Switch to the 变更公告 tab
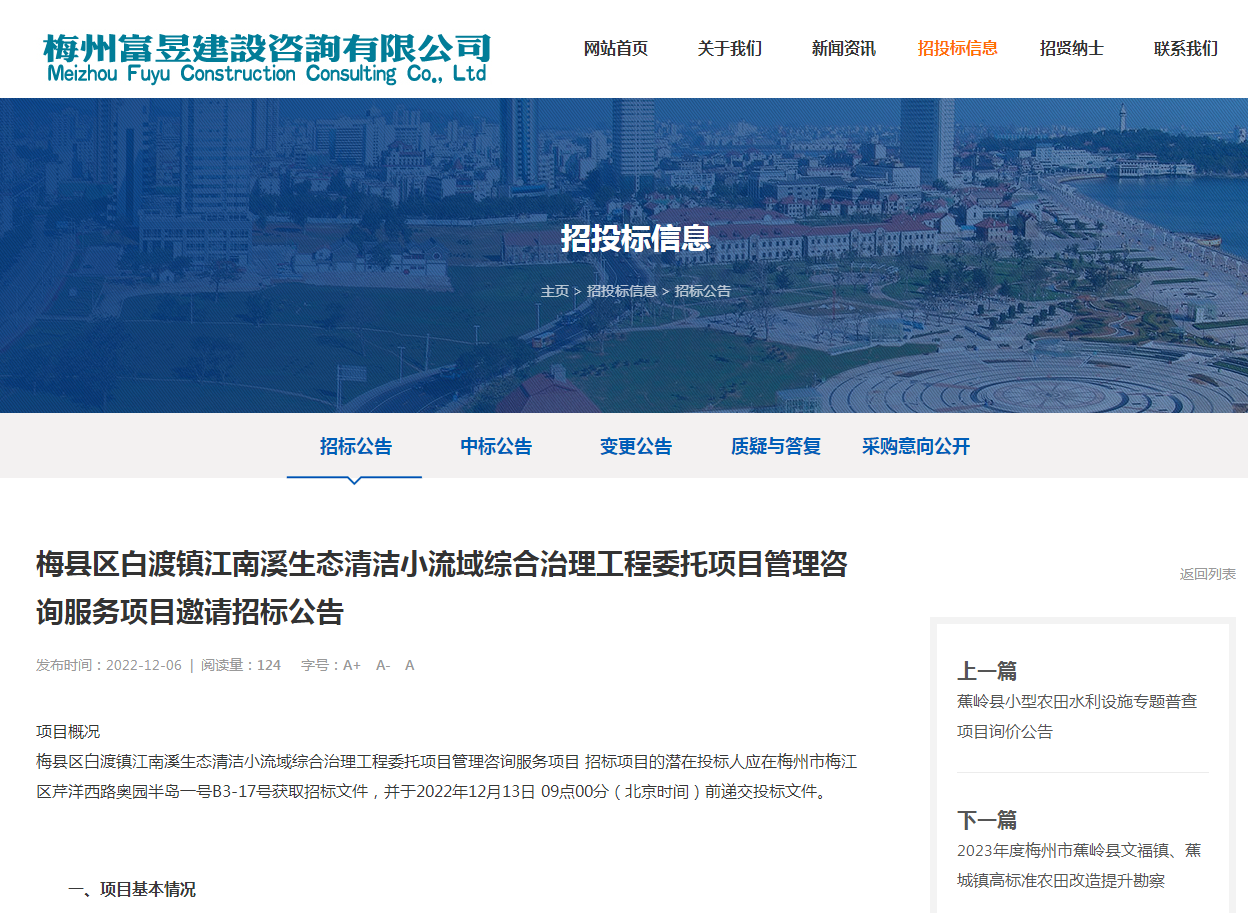Viewport: 1248px width, 913px height. coord(635,447)
